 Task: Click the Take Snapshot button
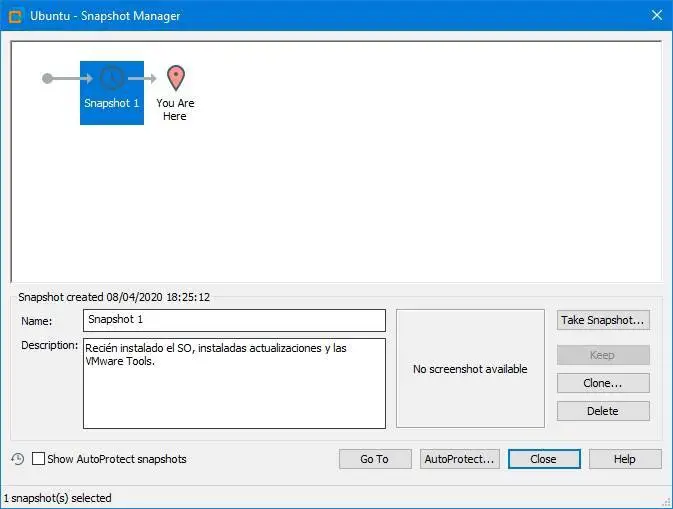click(x=603, y=320)
